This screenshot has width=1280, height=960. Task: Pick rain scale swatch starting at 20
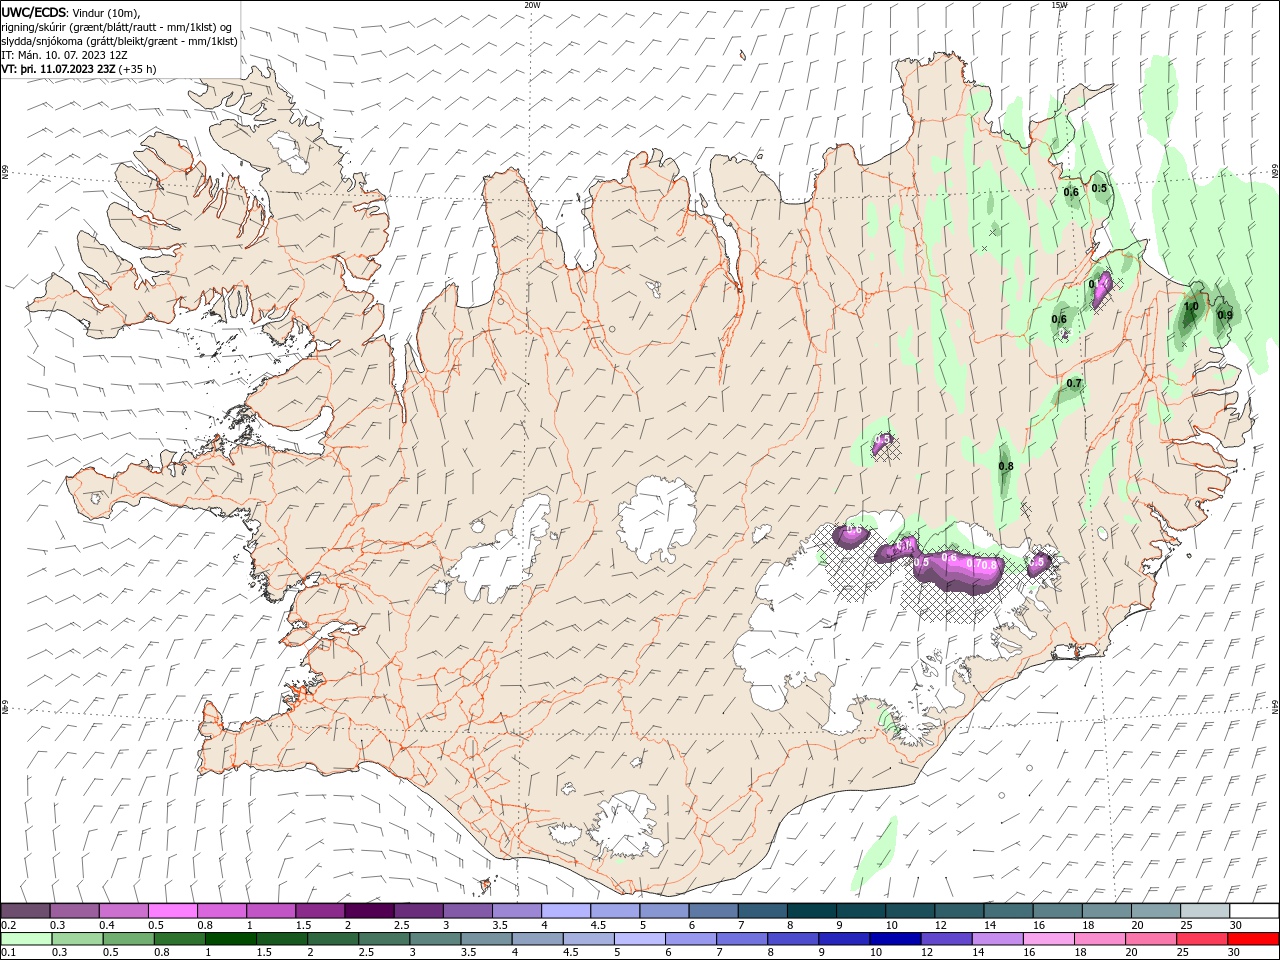tap(1150, 939)
